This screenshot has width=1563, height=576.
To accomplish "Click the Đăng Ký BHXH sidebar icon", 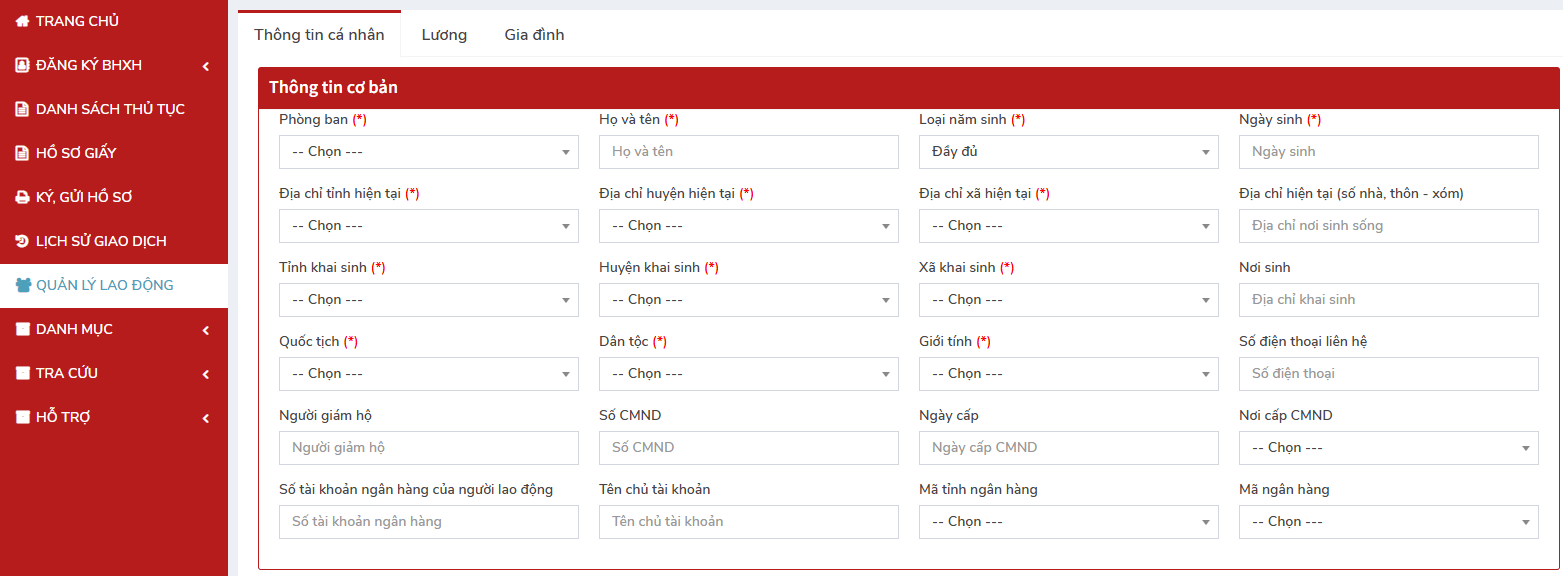I will click(22, 65).
